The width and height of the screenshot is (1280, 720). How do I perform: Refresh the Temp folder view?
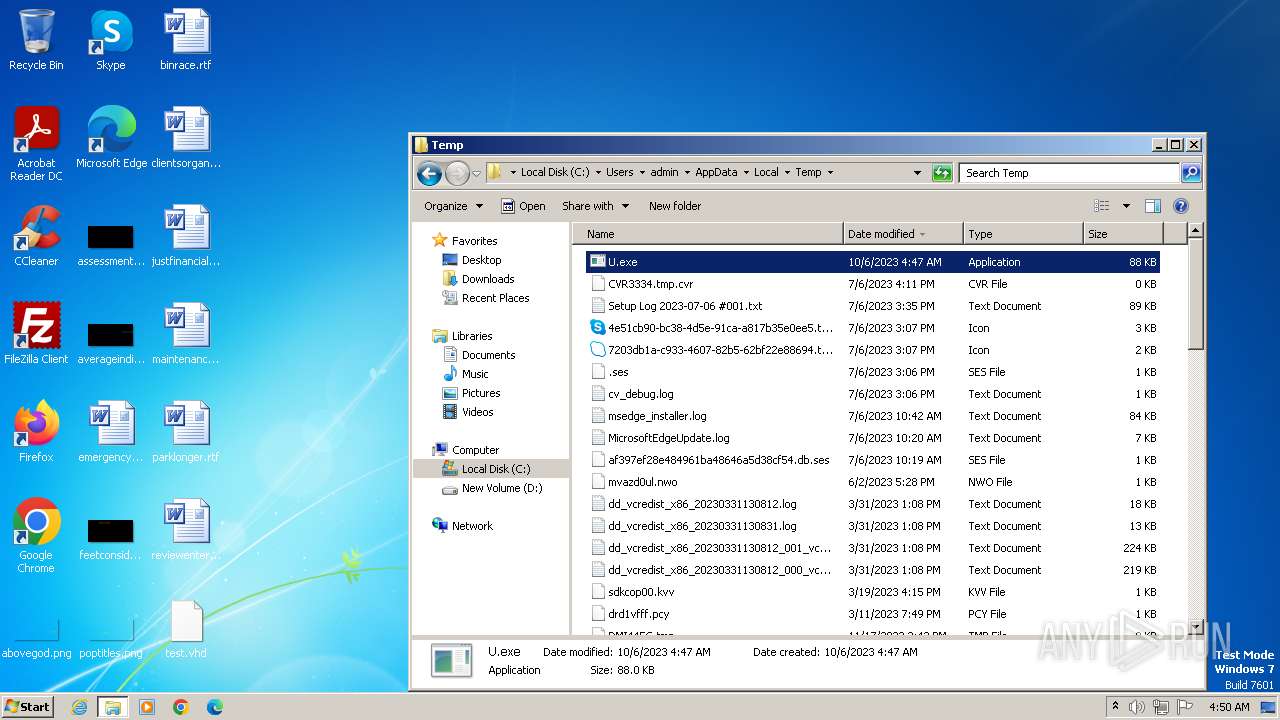coord(942,173)
